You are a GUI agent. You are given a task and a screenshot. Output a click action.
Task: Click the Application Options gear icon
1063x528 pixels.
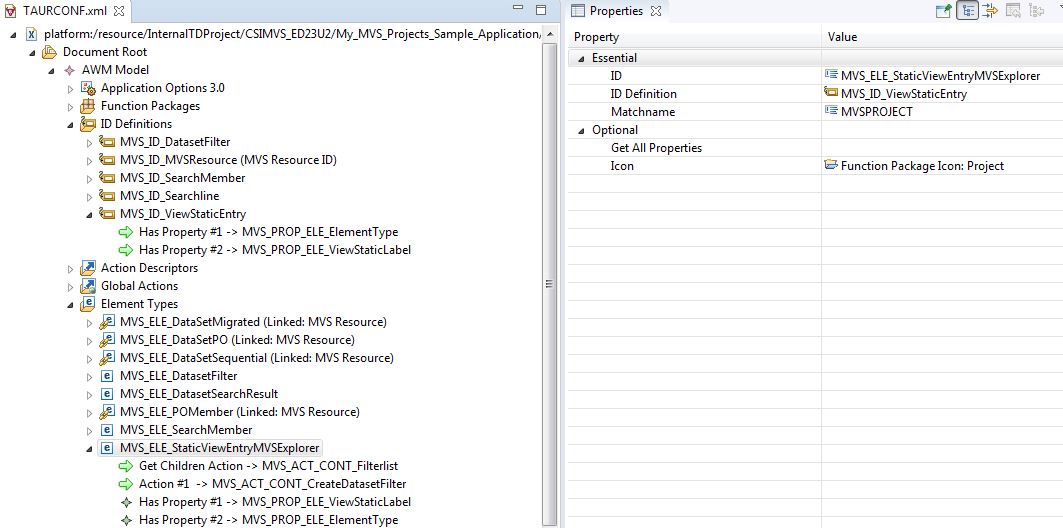88,88
